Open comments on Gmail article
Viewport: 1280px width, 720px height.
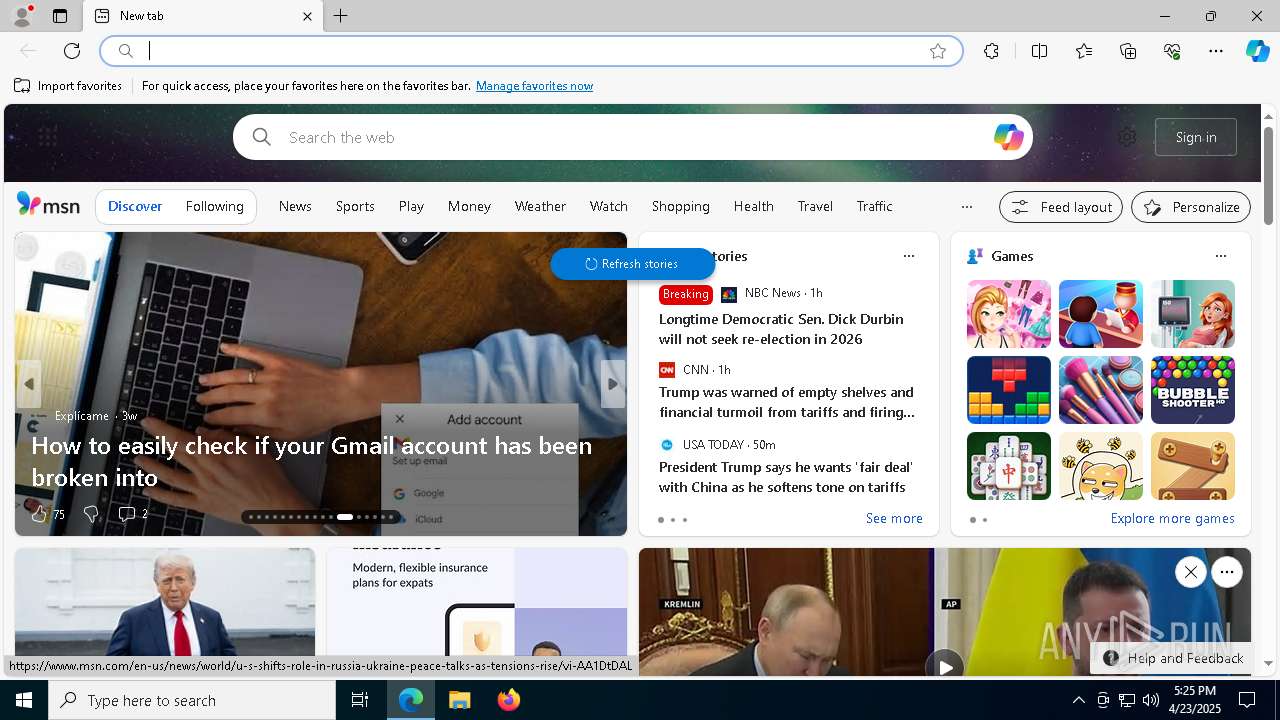132,514
